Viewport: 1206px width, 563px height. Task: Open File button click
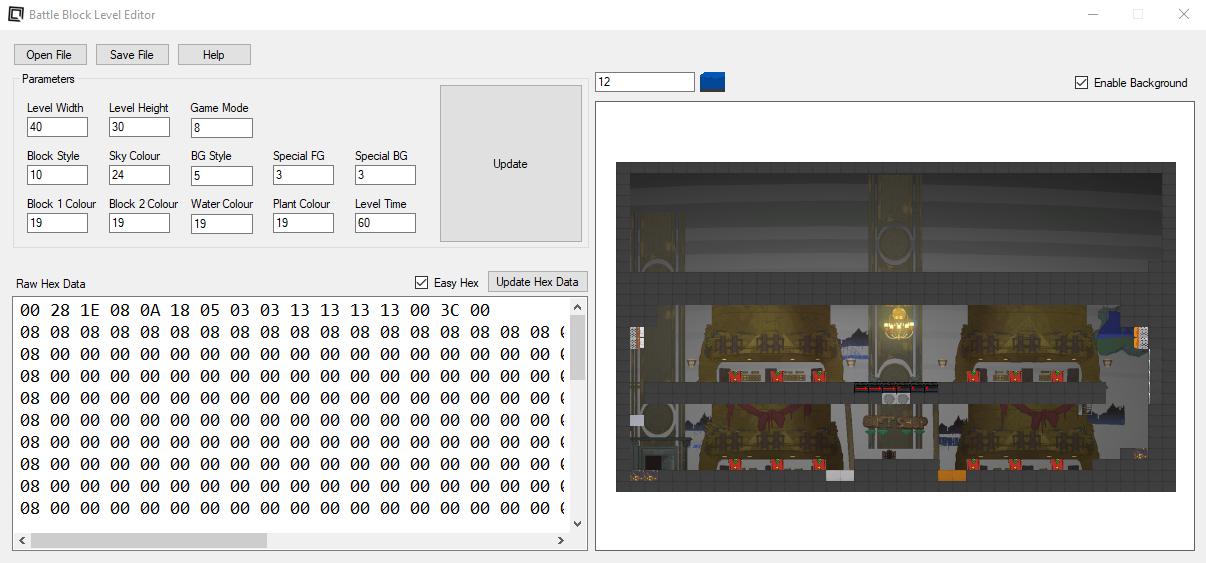50,55
